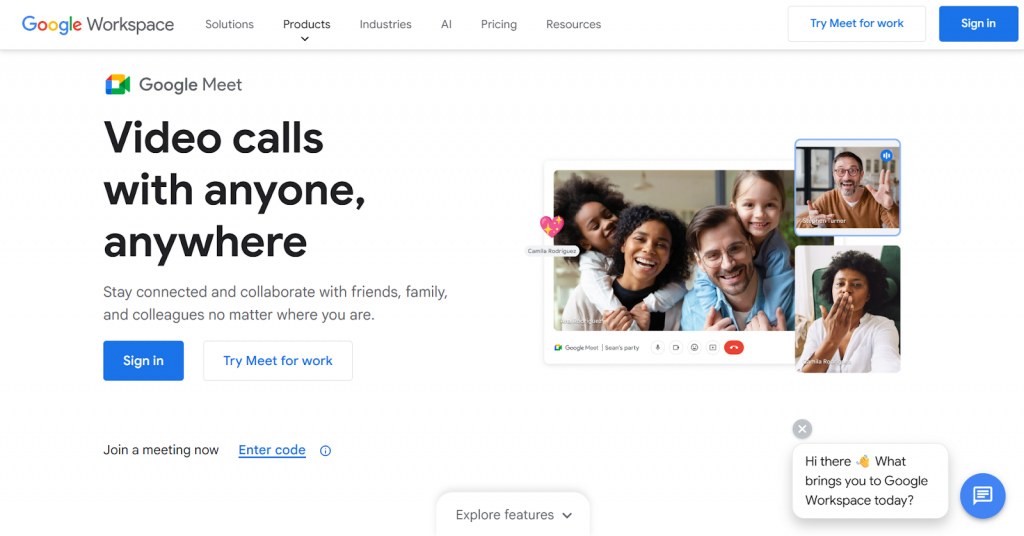This screenshot has width=1024, height=536.
Task: Click the video tile of man waving
Action: (x=848, y=187)
